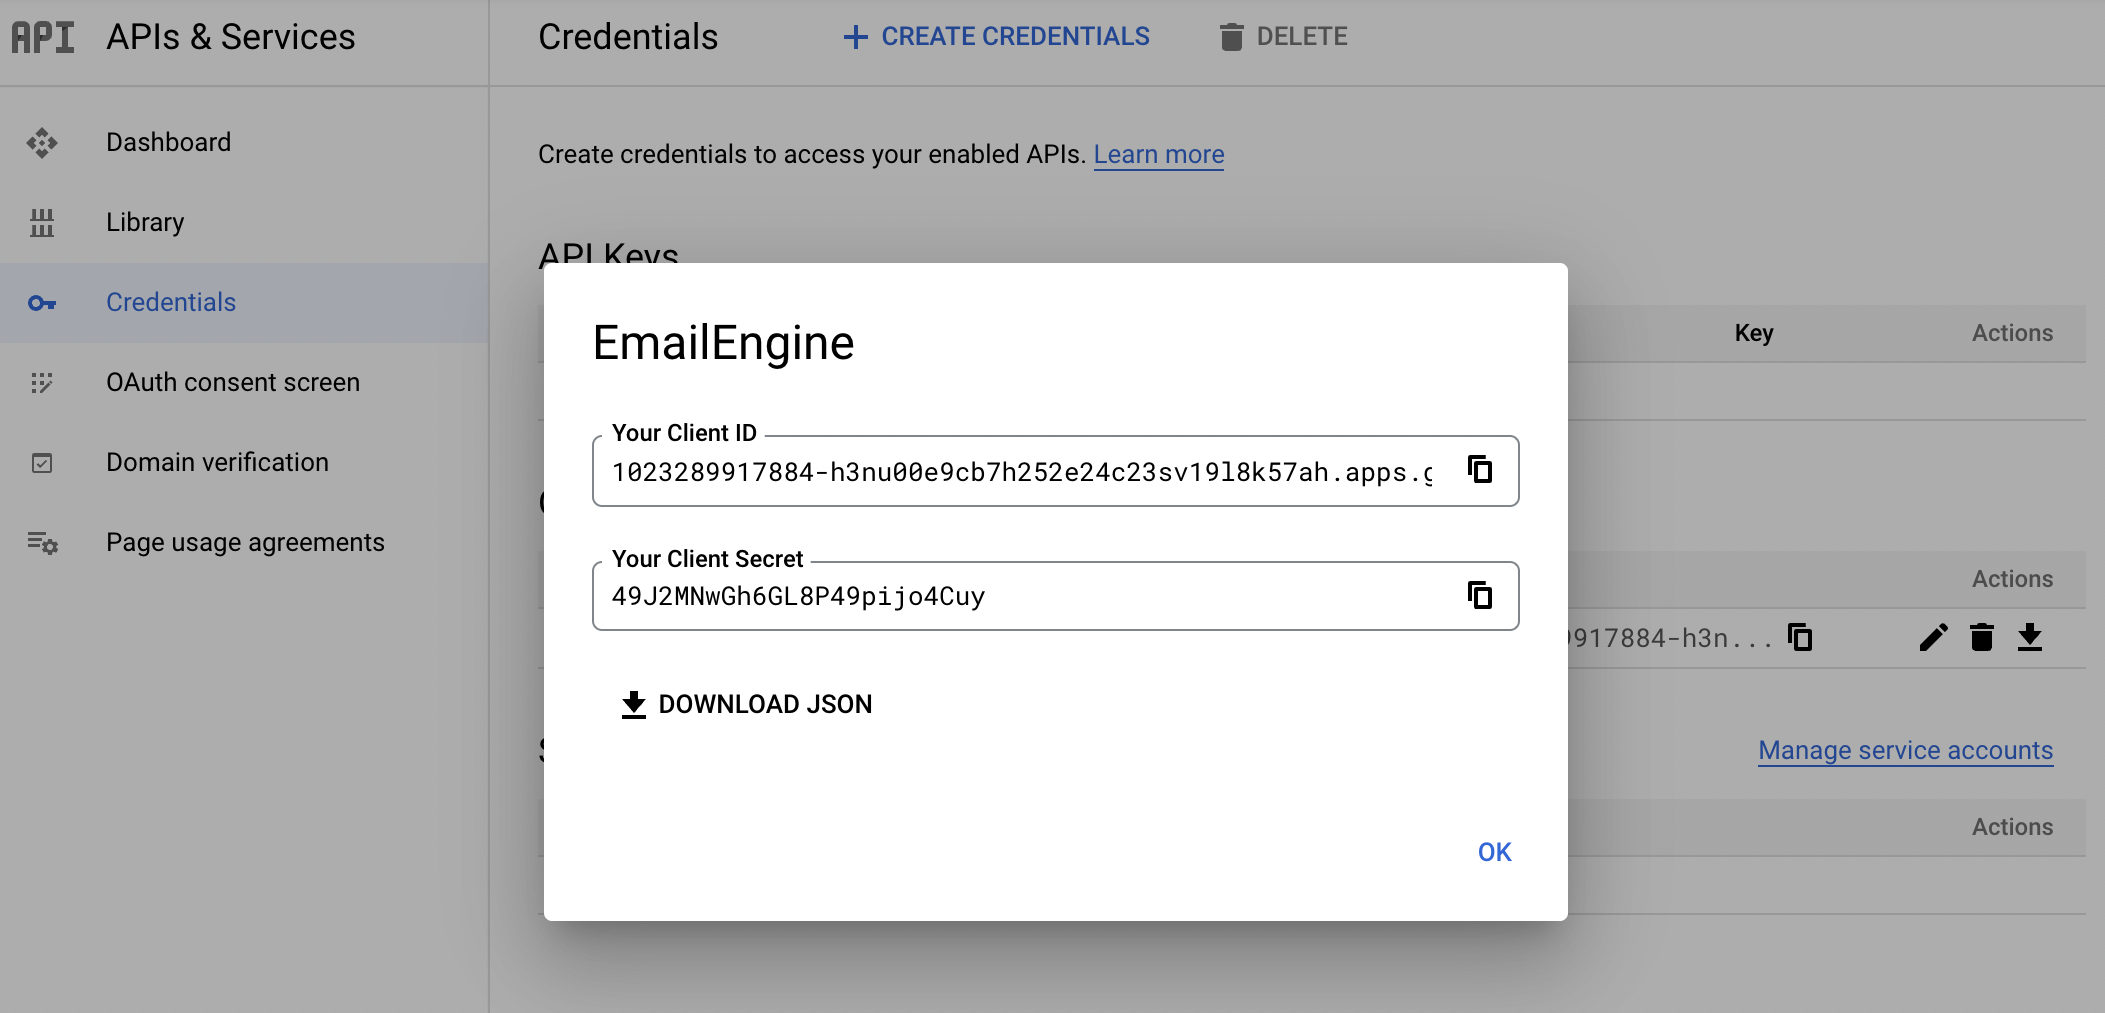This screenshot has height=1013, width=2105.
Task: Click the trash icon next to DELETE
Action: (1232, 37)
